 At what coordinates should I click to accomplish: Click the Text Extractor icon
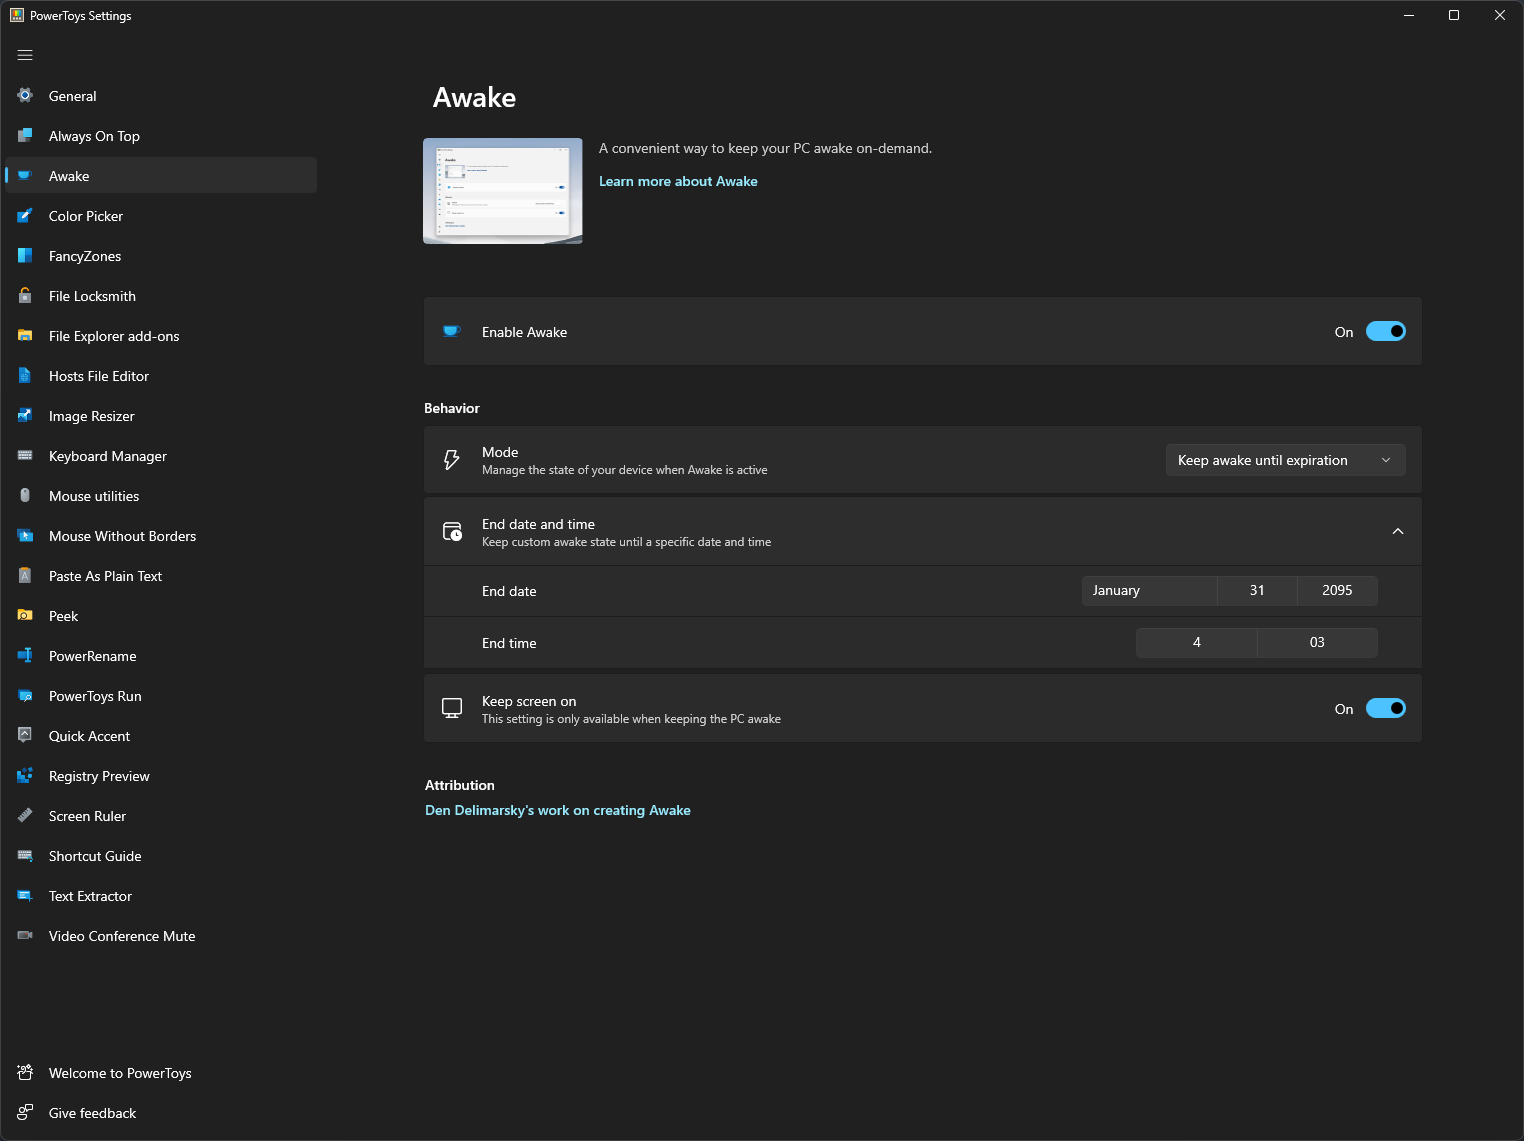click(25, 895)
